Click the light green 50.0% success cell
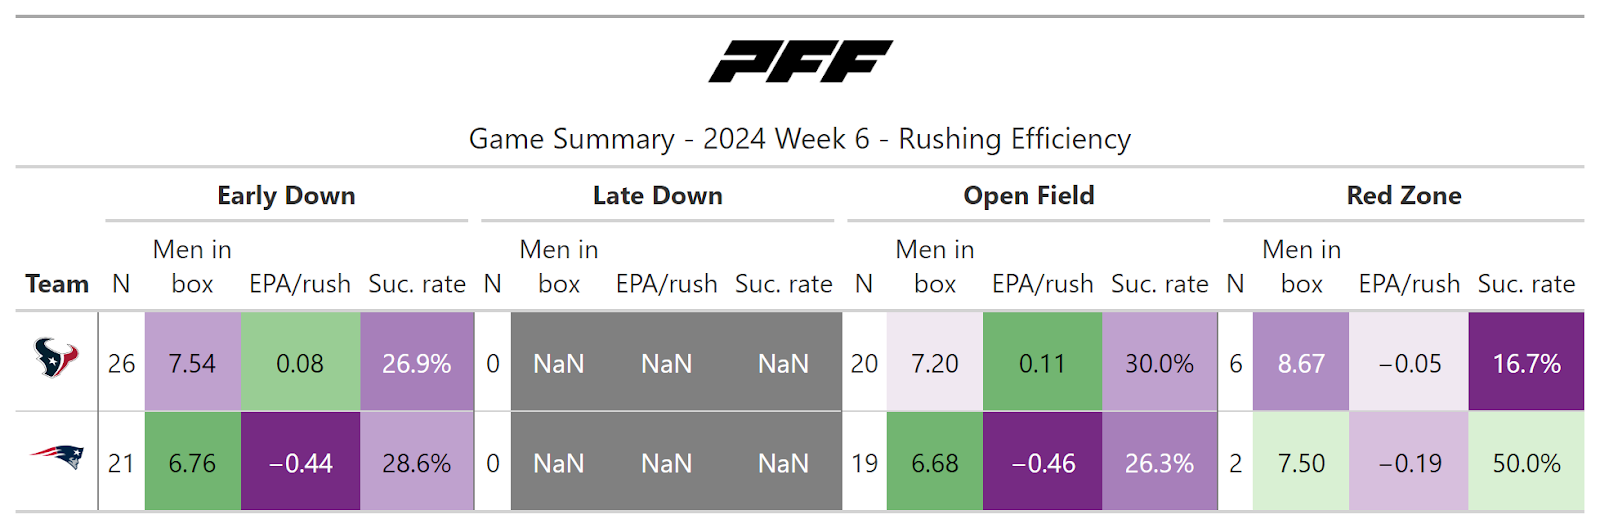The height and width of the screenshot is (528, 1600). (1526, 463)
